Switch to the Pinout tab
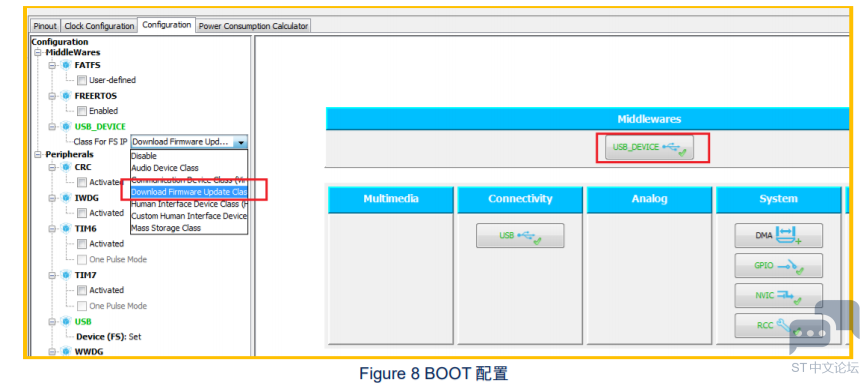The width and height of the screenshot is (868, 383). click(45, 26)
